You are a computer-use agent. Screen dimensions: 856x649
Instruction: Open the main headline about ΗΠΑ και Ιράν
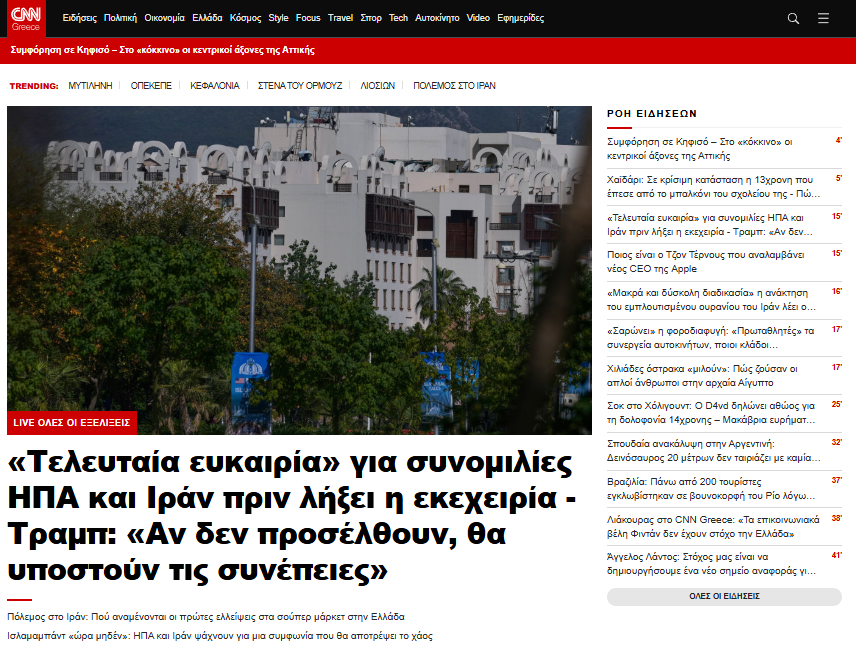tap(291, 515)
